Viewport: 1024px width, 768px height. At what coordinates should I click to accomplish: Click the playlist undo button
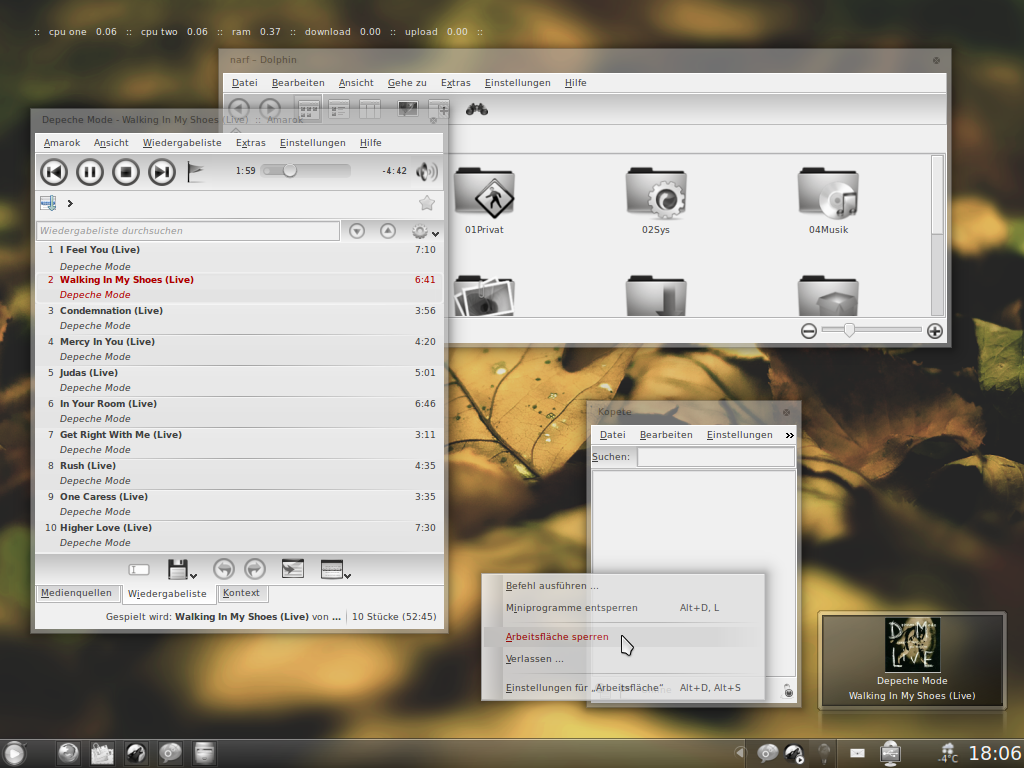[224, 569]
